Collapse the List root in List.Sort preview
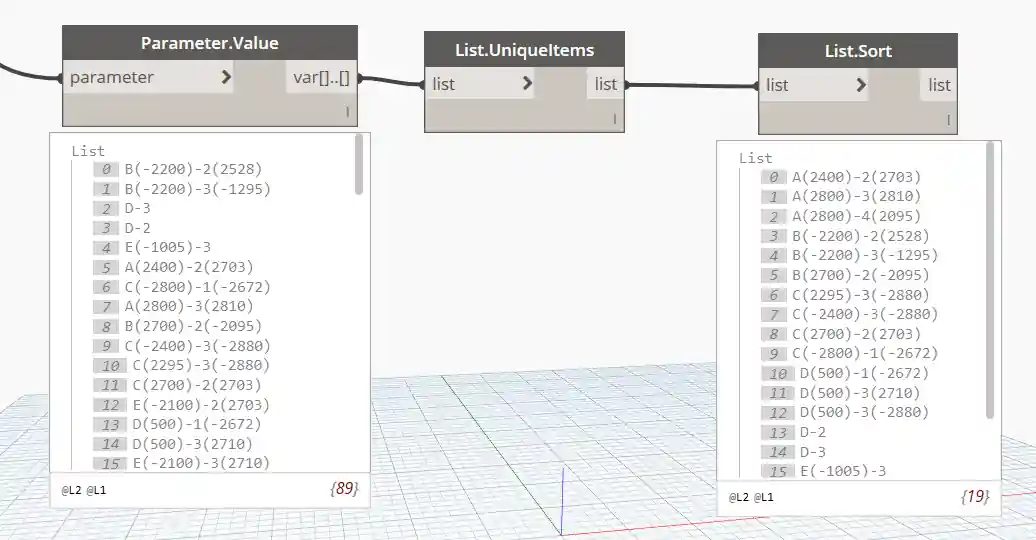This screenshot has height=540, width=1036. point(755,158)
